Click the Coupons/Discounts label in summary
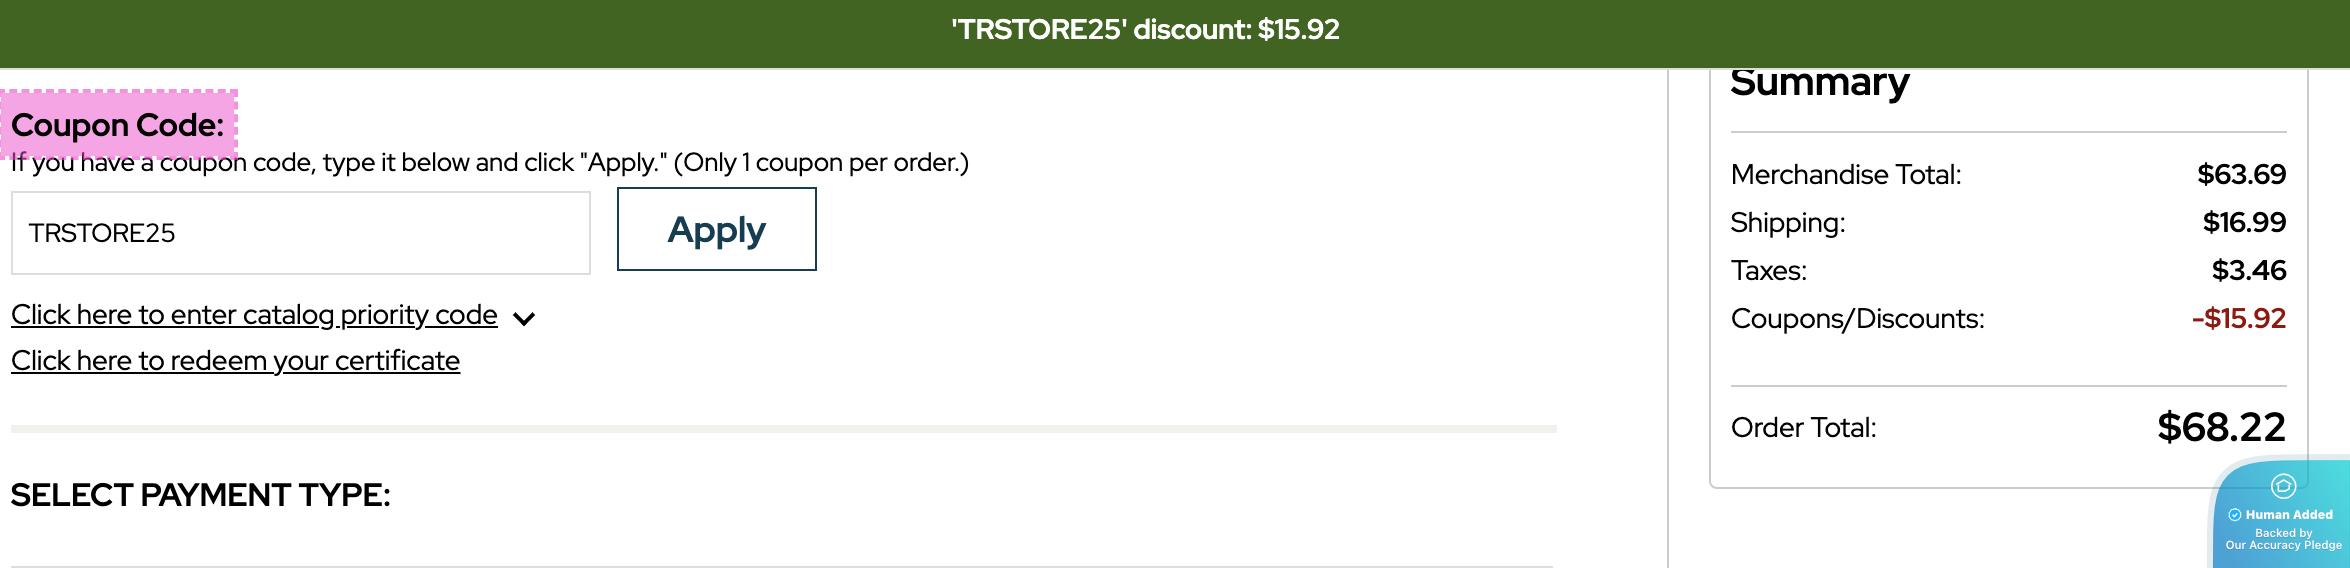This screenshot has width=2350, height=568. (1857, 319)
